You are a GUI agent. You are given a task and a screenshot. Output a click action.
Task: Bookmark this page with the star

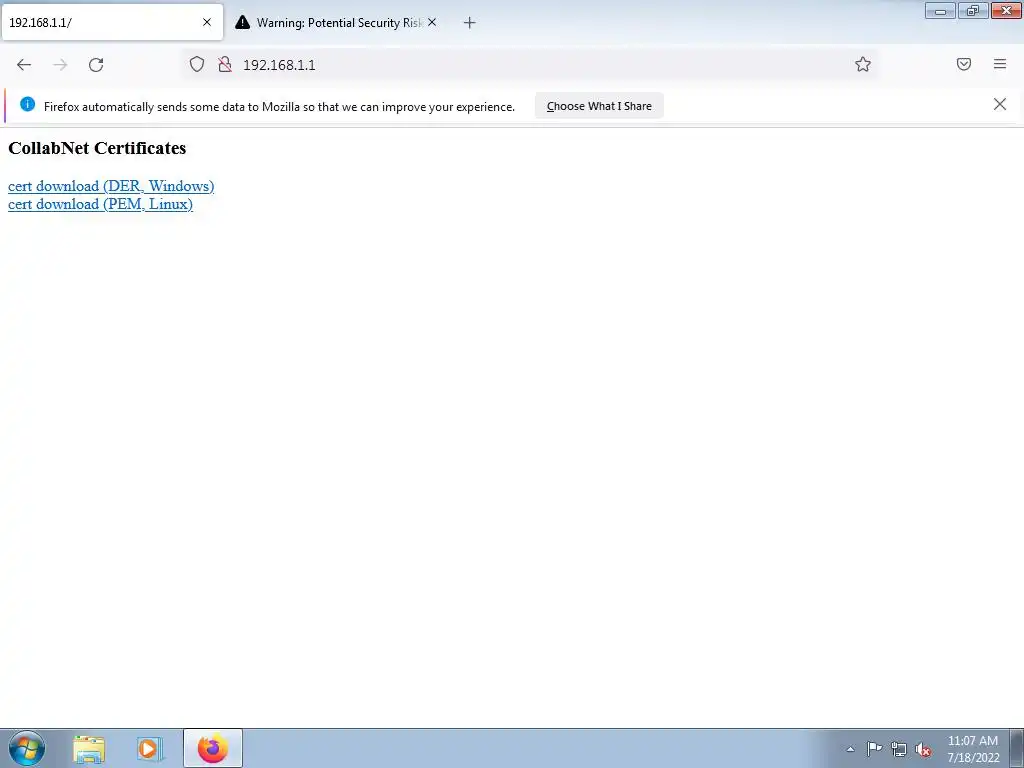[863, 64]
